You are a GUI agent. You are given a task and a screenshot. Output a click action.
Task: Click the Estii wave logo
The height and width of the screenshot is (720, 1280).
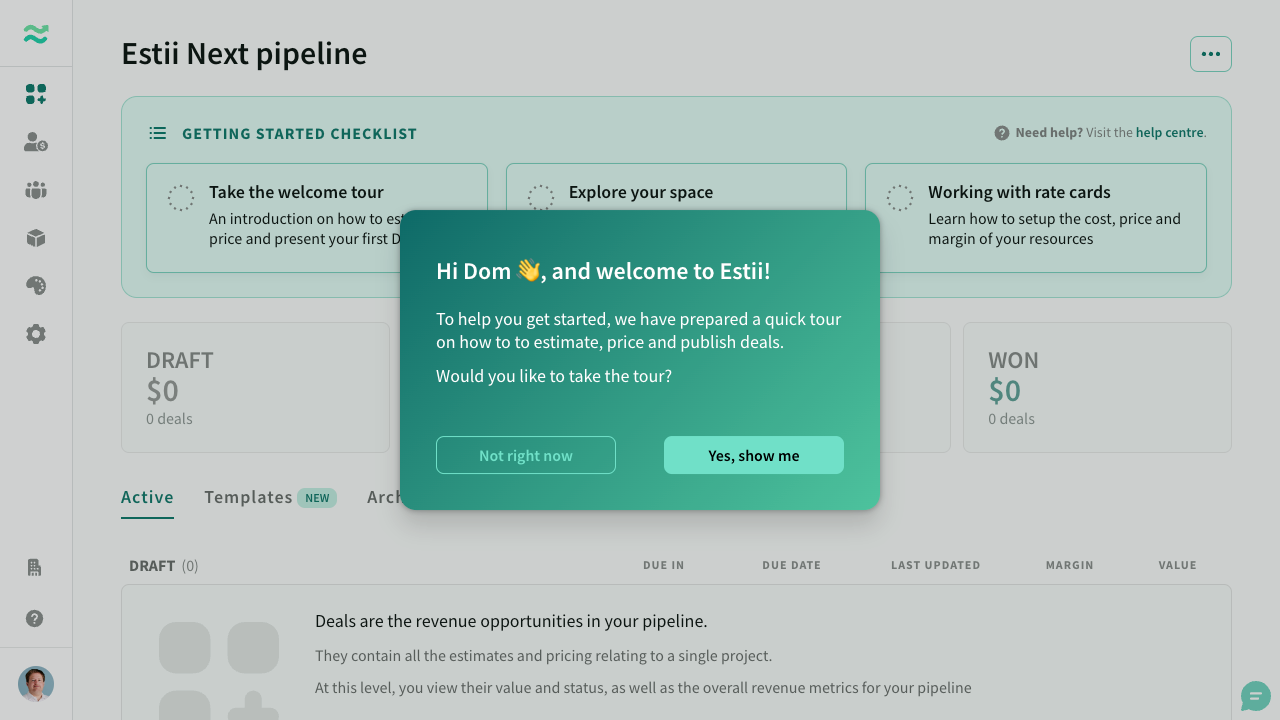[36, 34]
